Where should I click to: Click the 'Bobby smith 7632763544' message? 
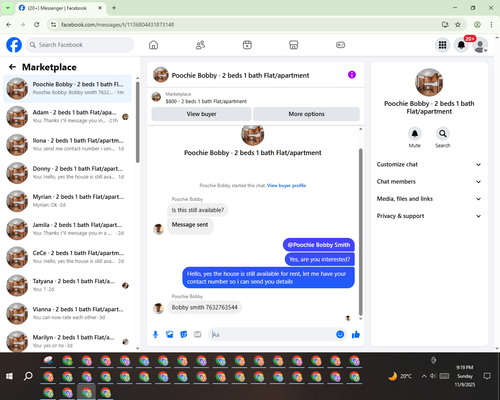tap(205, 307)
